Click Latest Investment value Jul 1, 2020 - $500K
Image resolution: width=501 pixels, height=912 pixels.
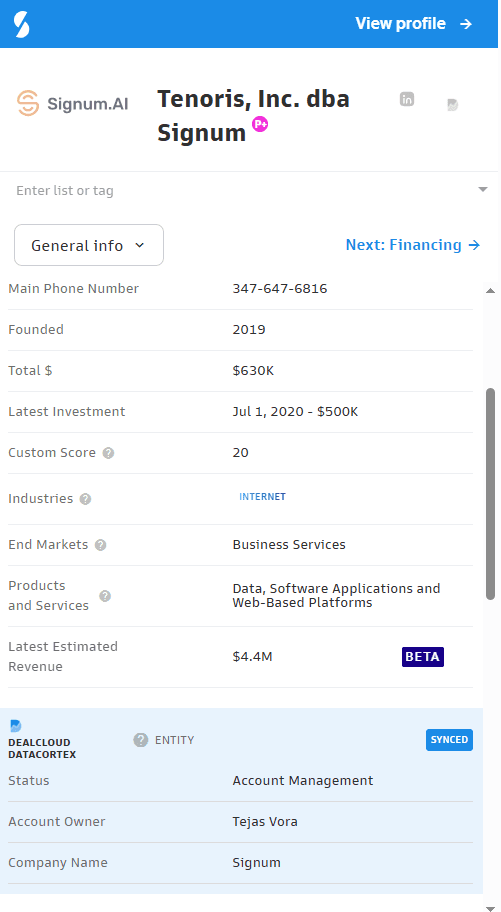click(x=296, y=412)
